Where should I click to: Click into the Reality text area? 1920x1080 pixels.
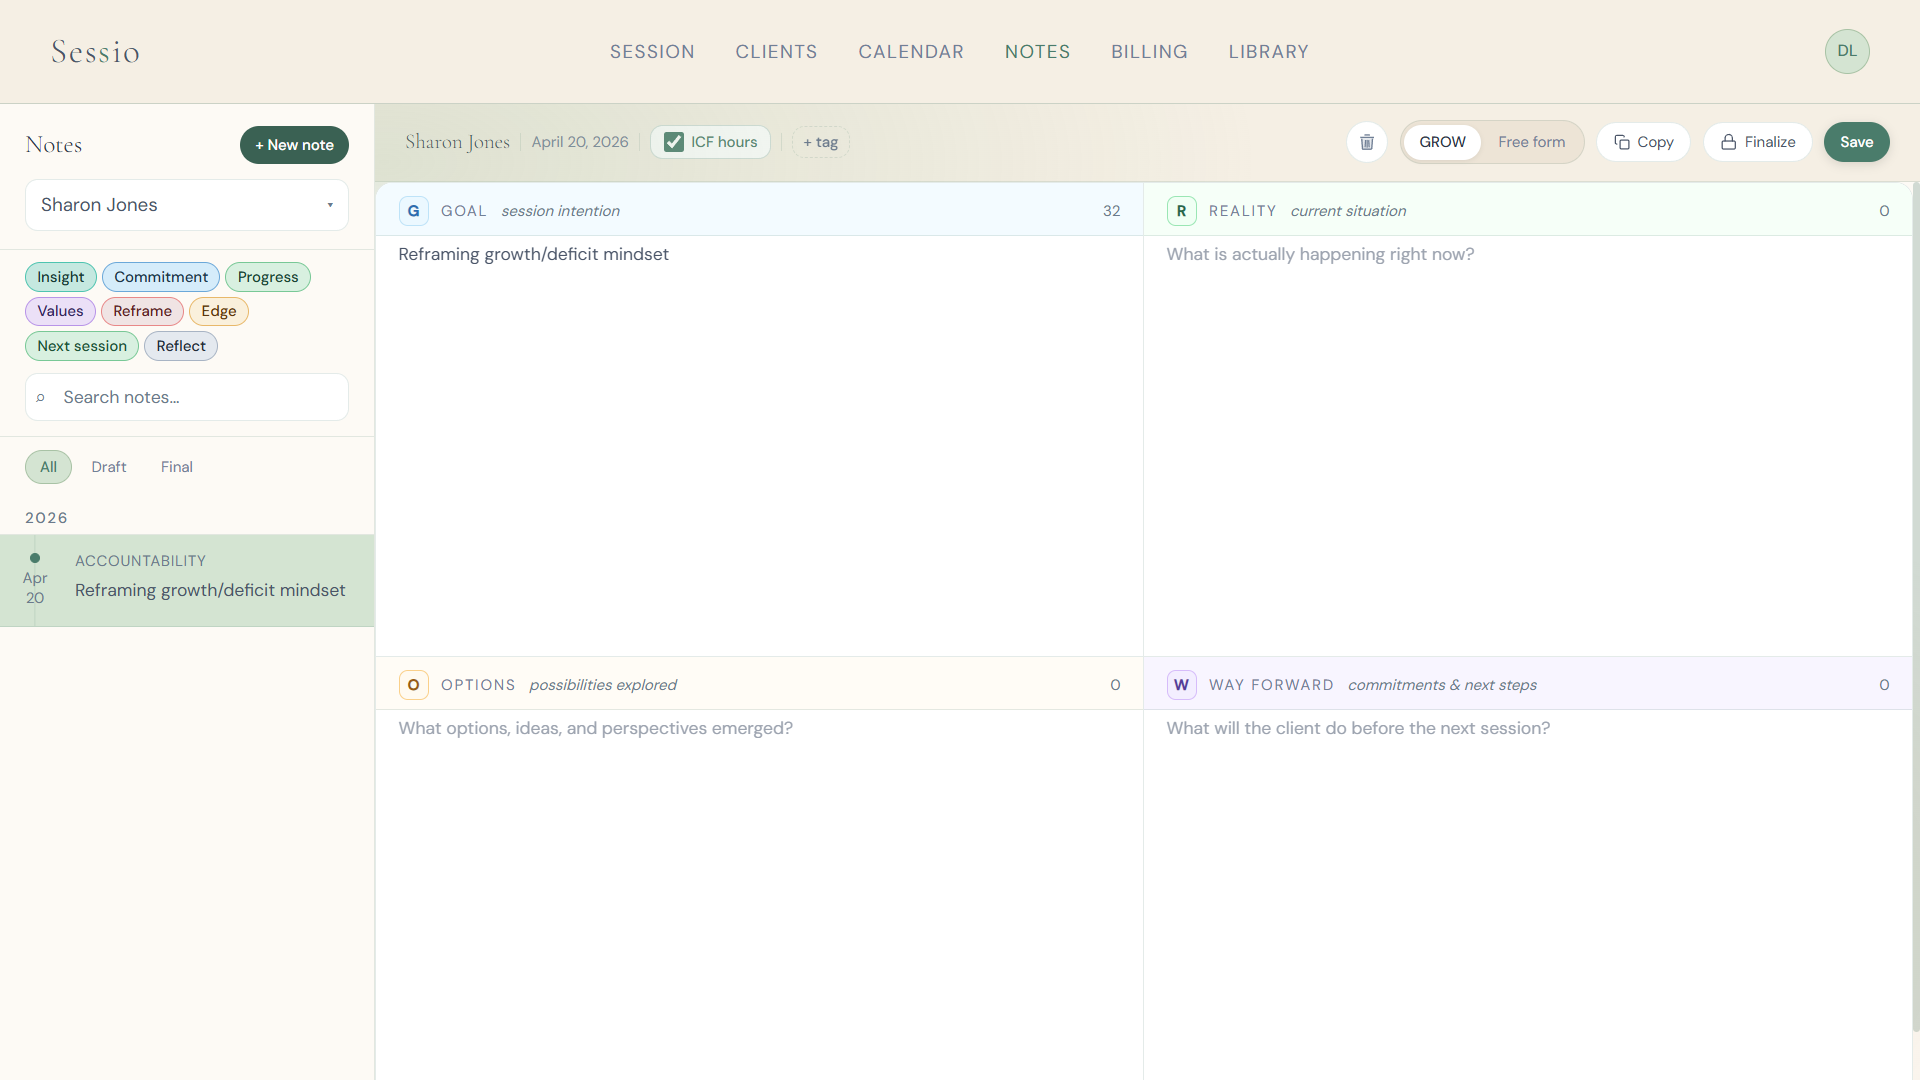[1527, 445]
